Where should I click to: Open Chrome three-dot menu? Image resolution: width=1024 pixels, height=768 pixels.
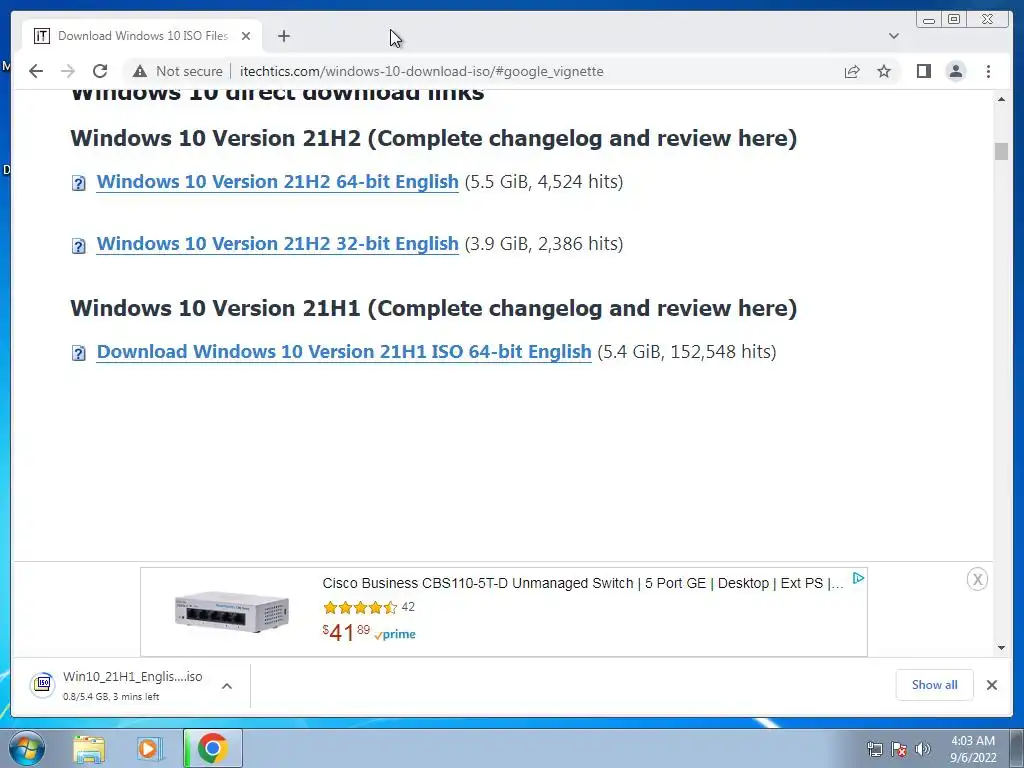tap(988, 71)
